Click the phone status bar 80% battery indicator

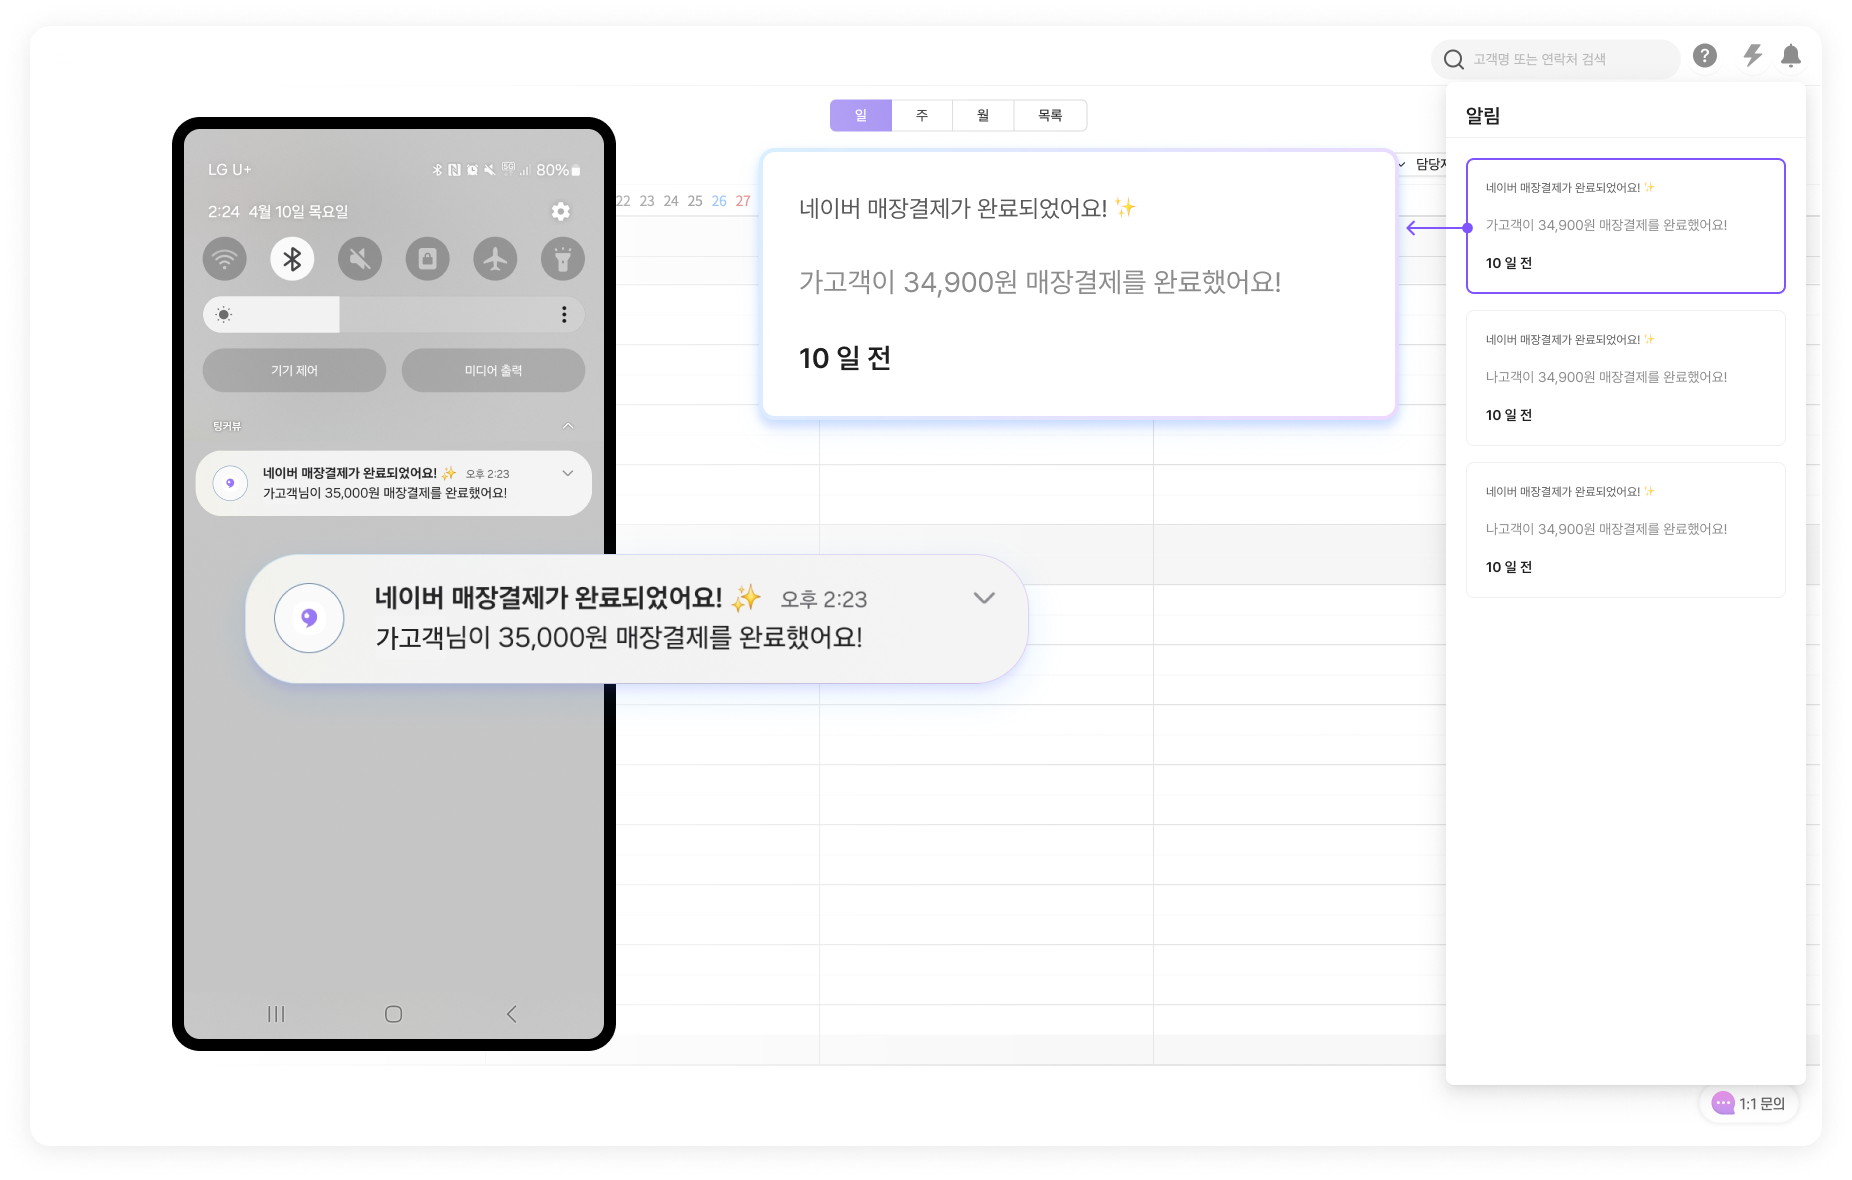coord(558,170)
